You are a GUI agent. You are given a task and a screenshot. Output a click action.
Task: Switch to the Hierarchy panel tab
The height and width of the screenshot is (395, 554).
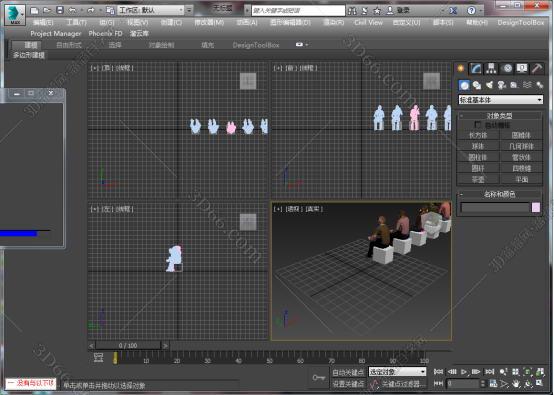[x=491, y=68]
